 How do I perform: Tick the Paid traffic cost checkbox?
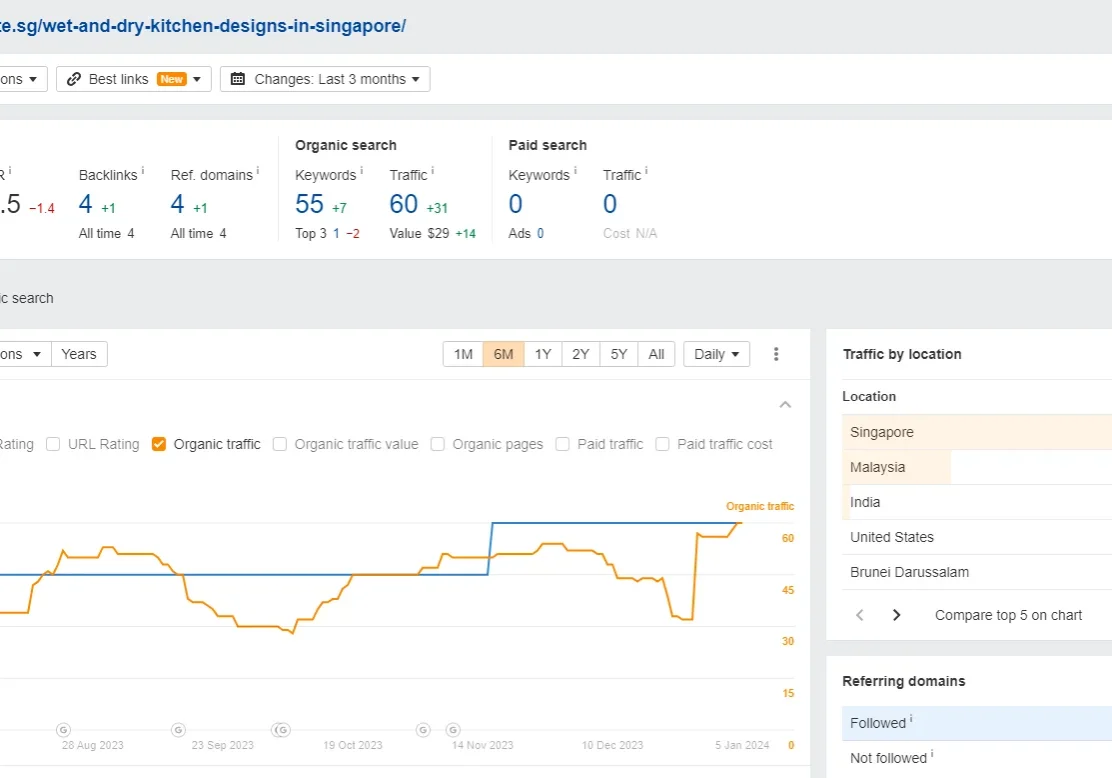[x=662, y=444]
